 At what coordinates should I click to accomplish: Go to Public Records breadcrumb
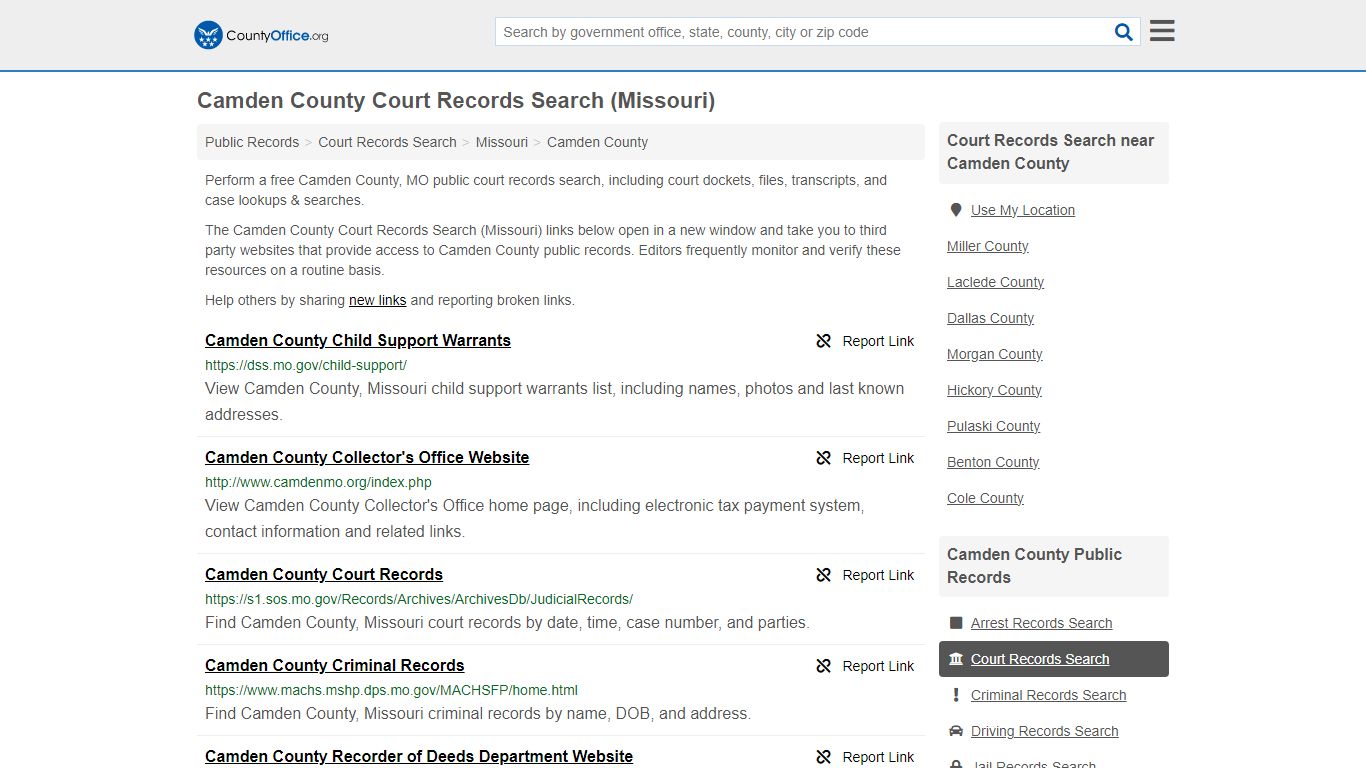(x=252, y=142)
